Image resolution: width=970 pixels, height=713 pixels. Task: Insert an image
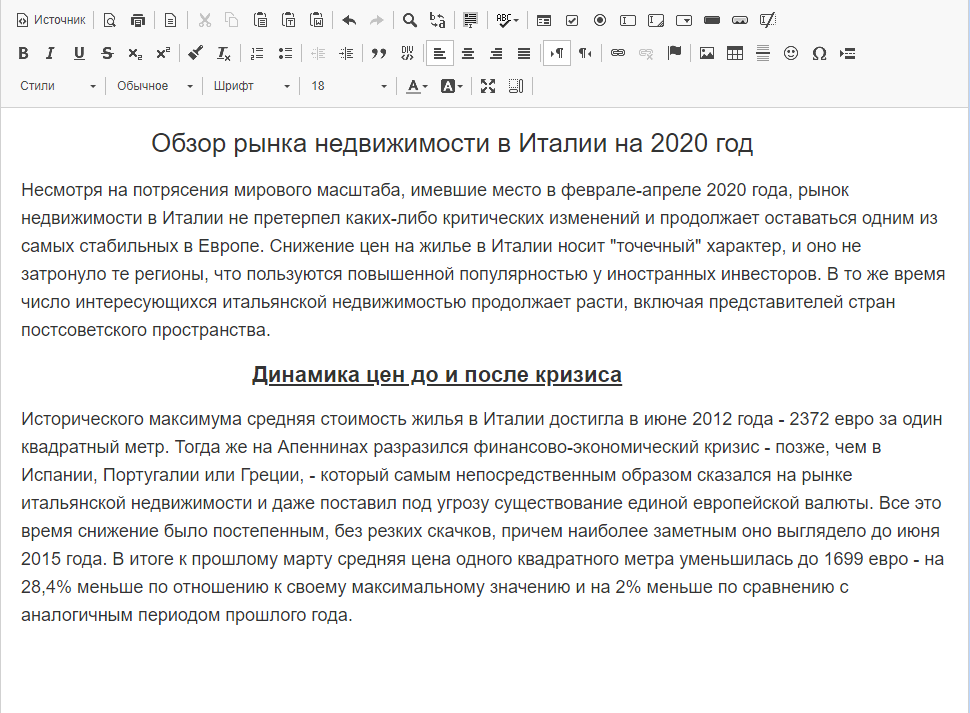tap(707, 53)
